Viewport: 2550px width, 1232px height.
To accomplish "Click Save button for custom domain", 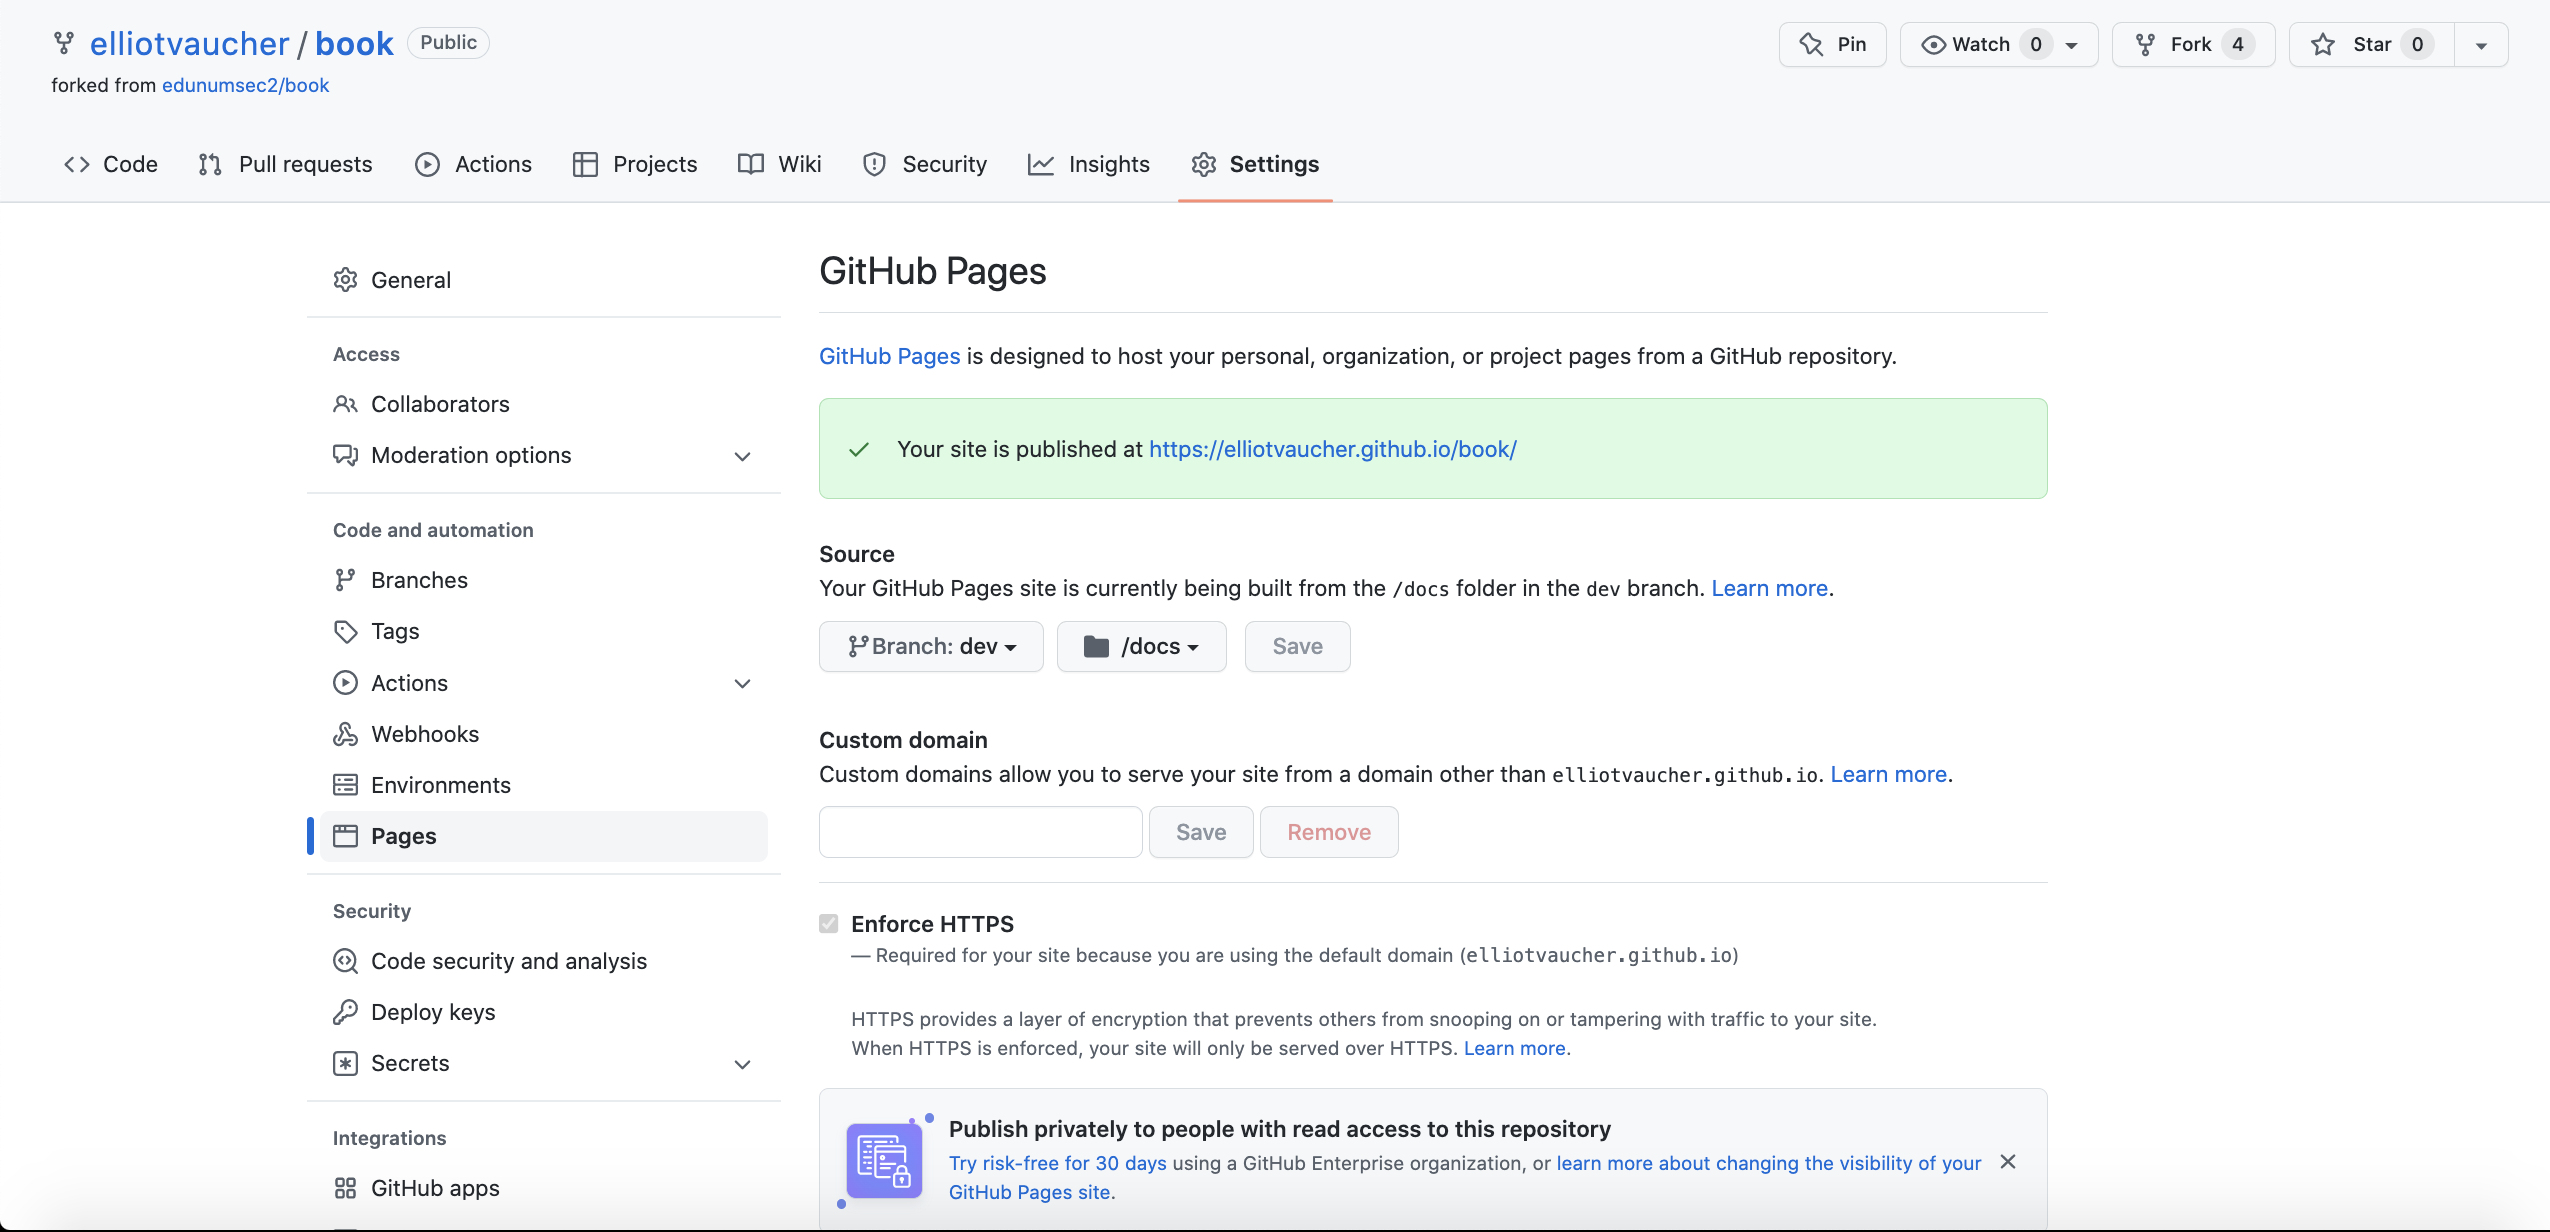I will [x=1201, y=832].
